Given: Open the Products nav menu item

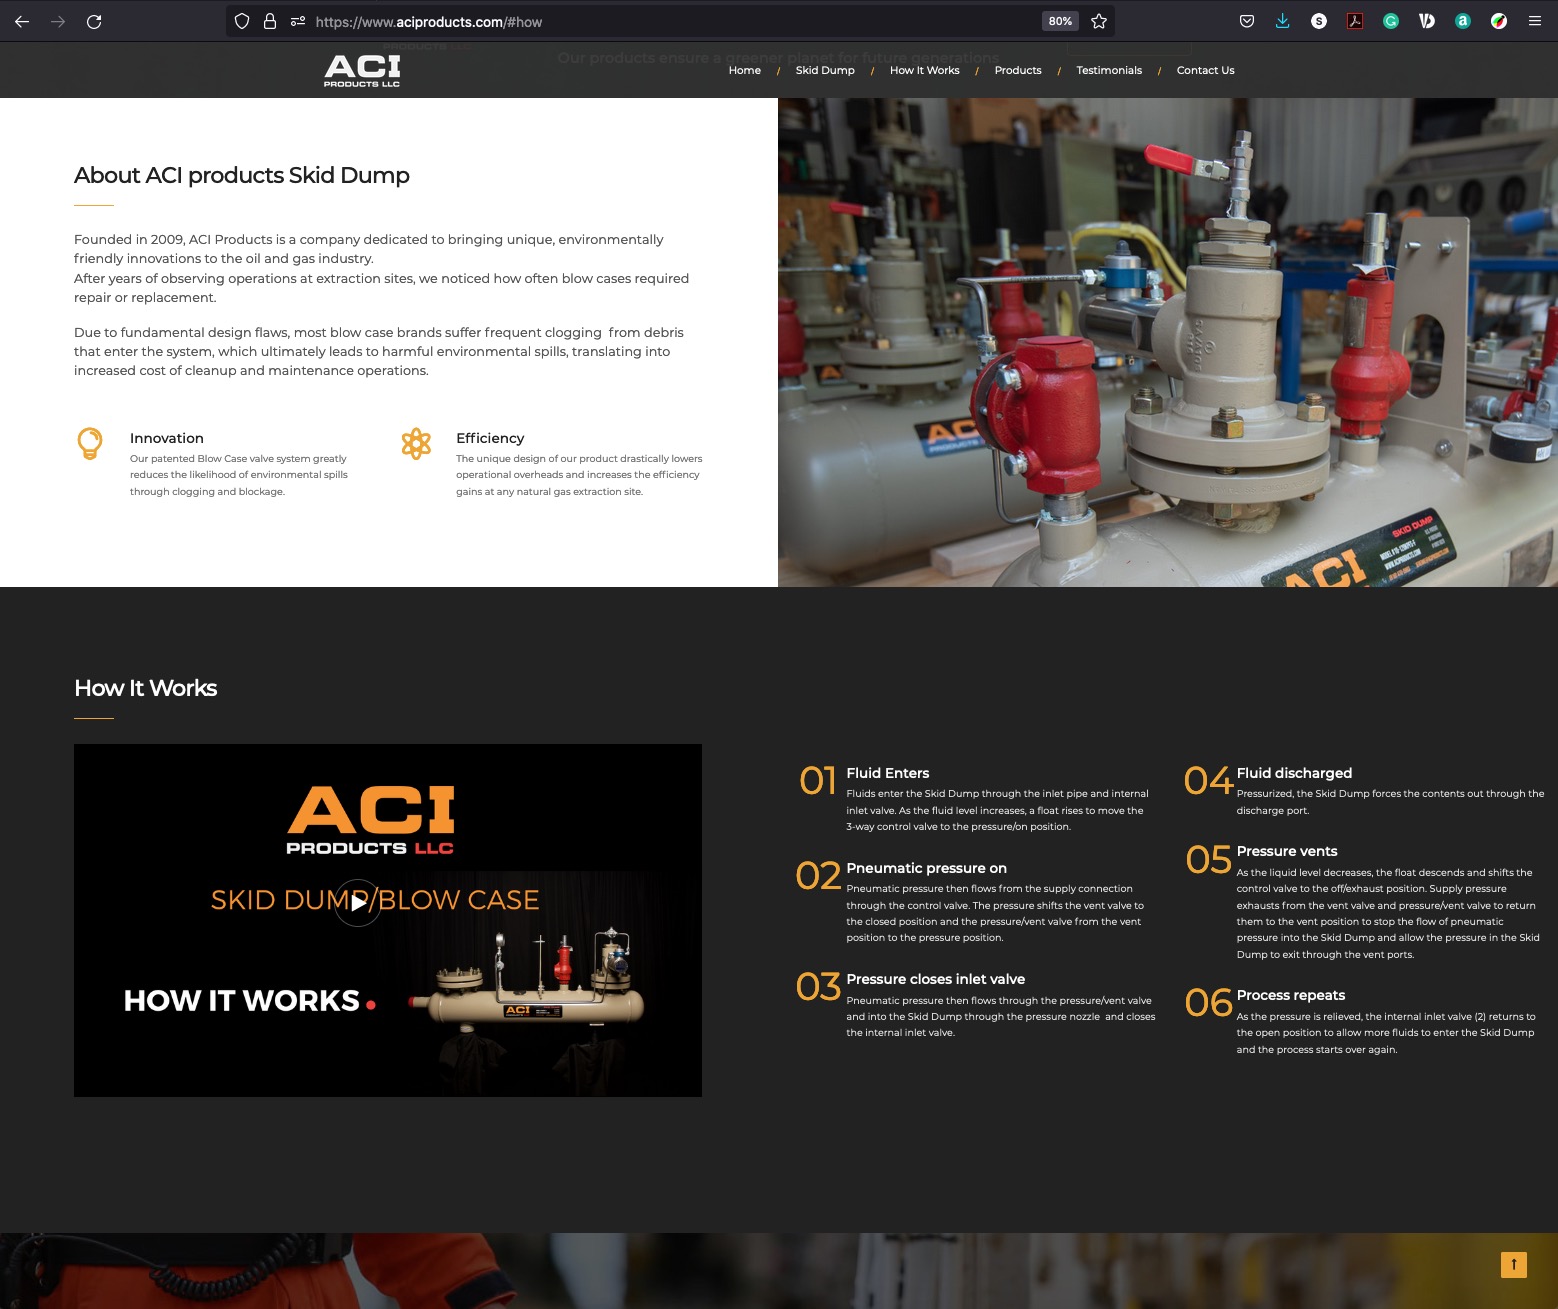Looking at the screenshot, I should pyautogui.click(x=1018, y=70).
